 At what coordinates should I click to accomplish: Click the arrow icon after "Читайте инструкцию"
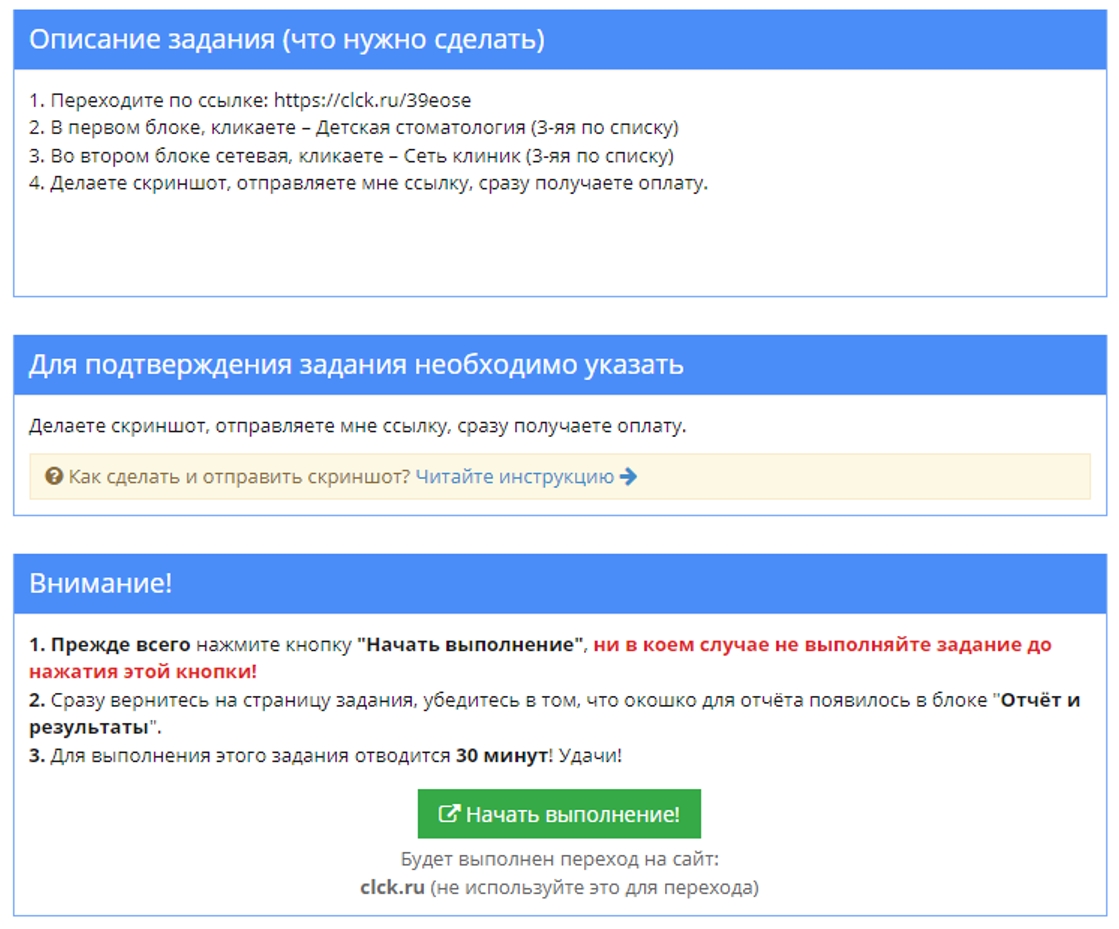point(628,476)
